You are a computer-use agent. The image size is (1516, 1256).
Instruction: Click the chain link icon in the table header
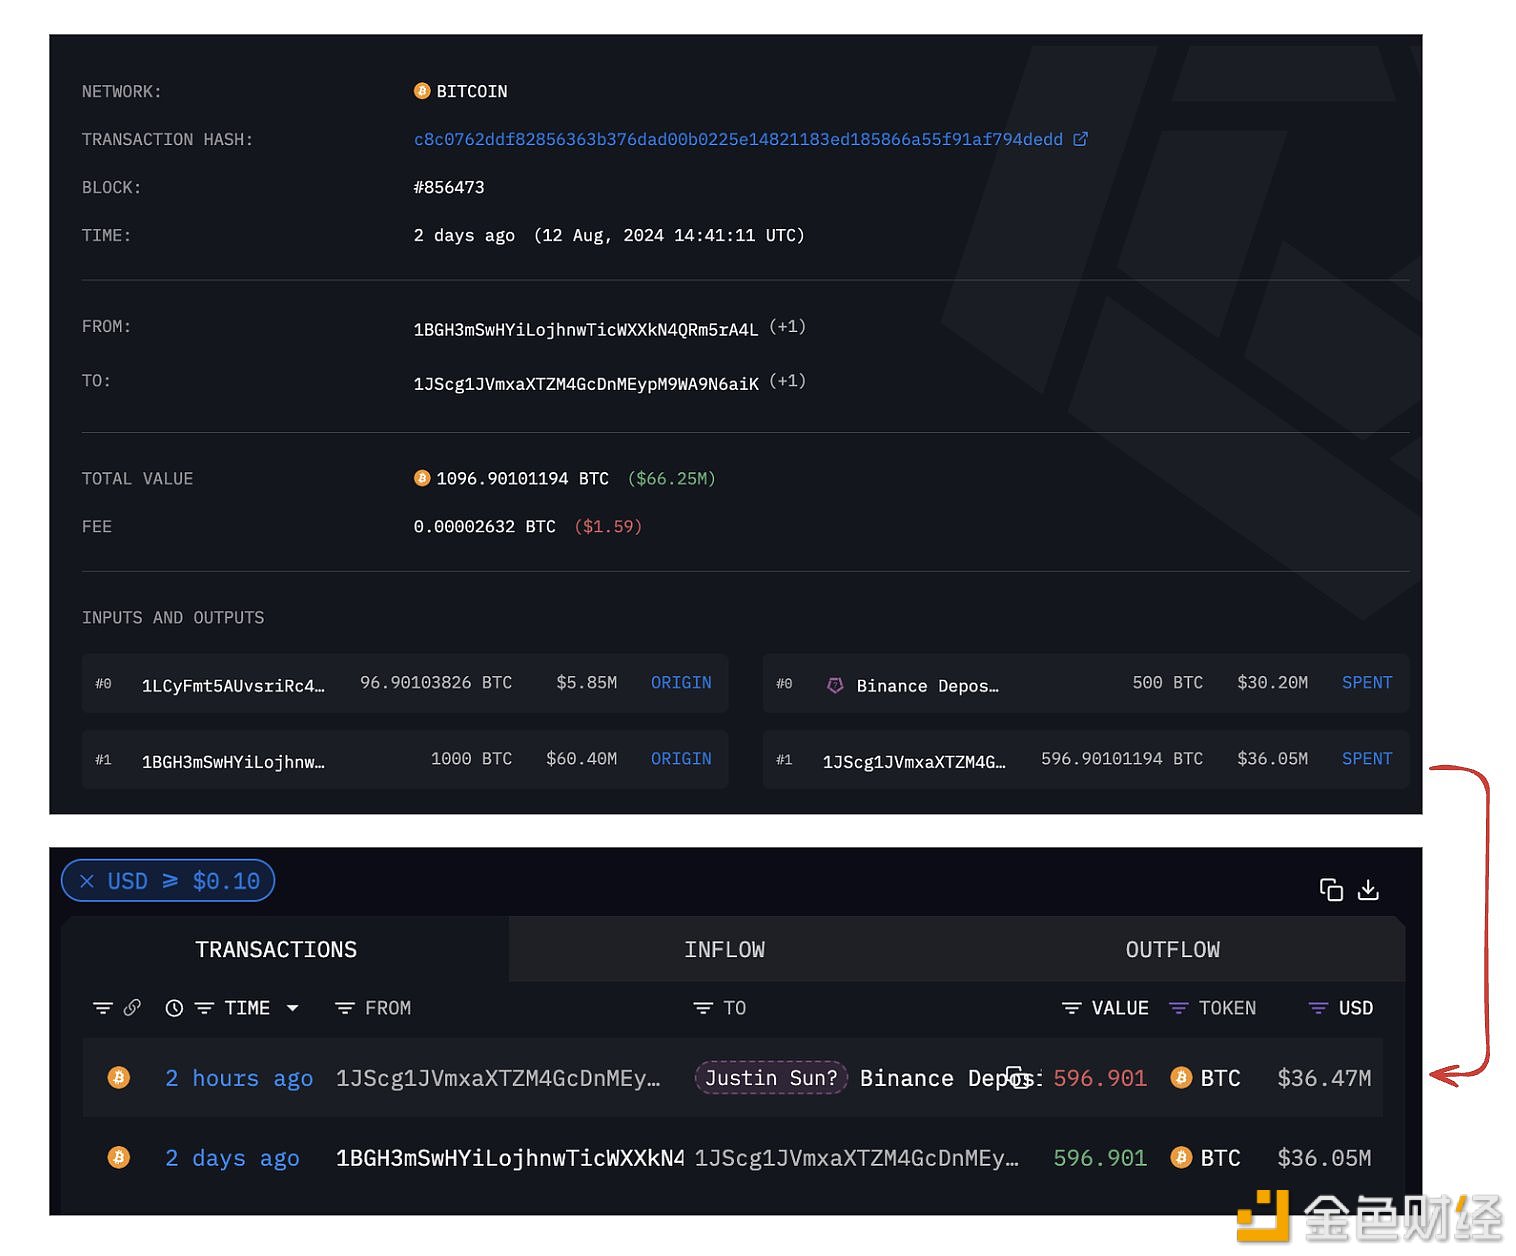(x=132, y=1007)
